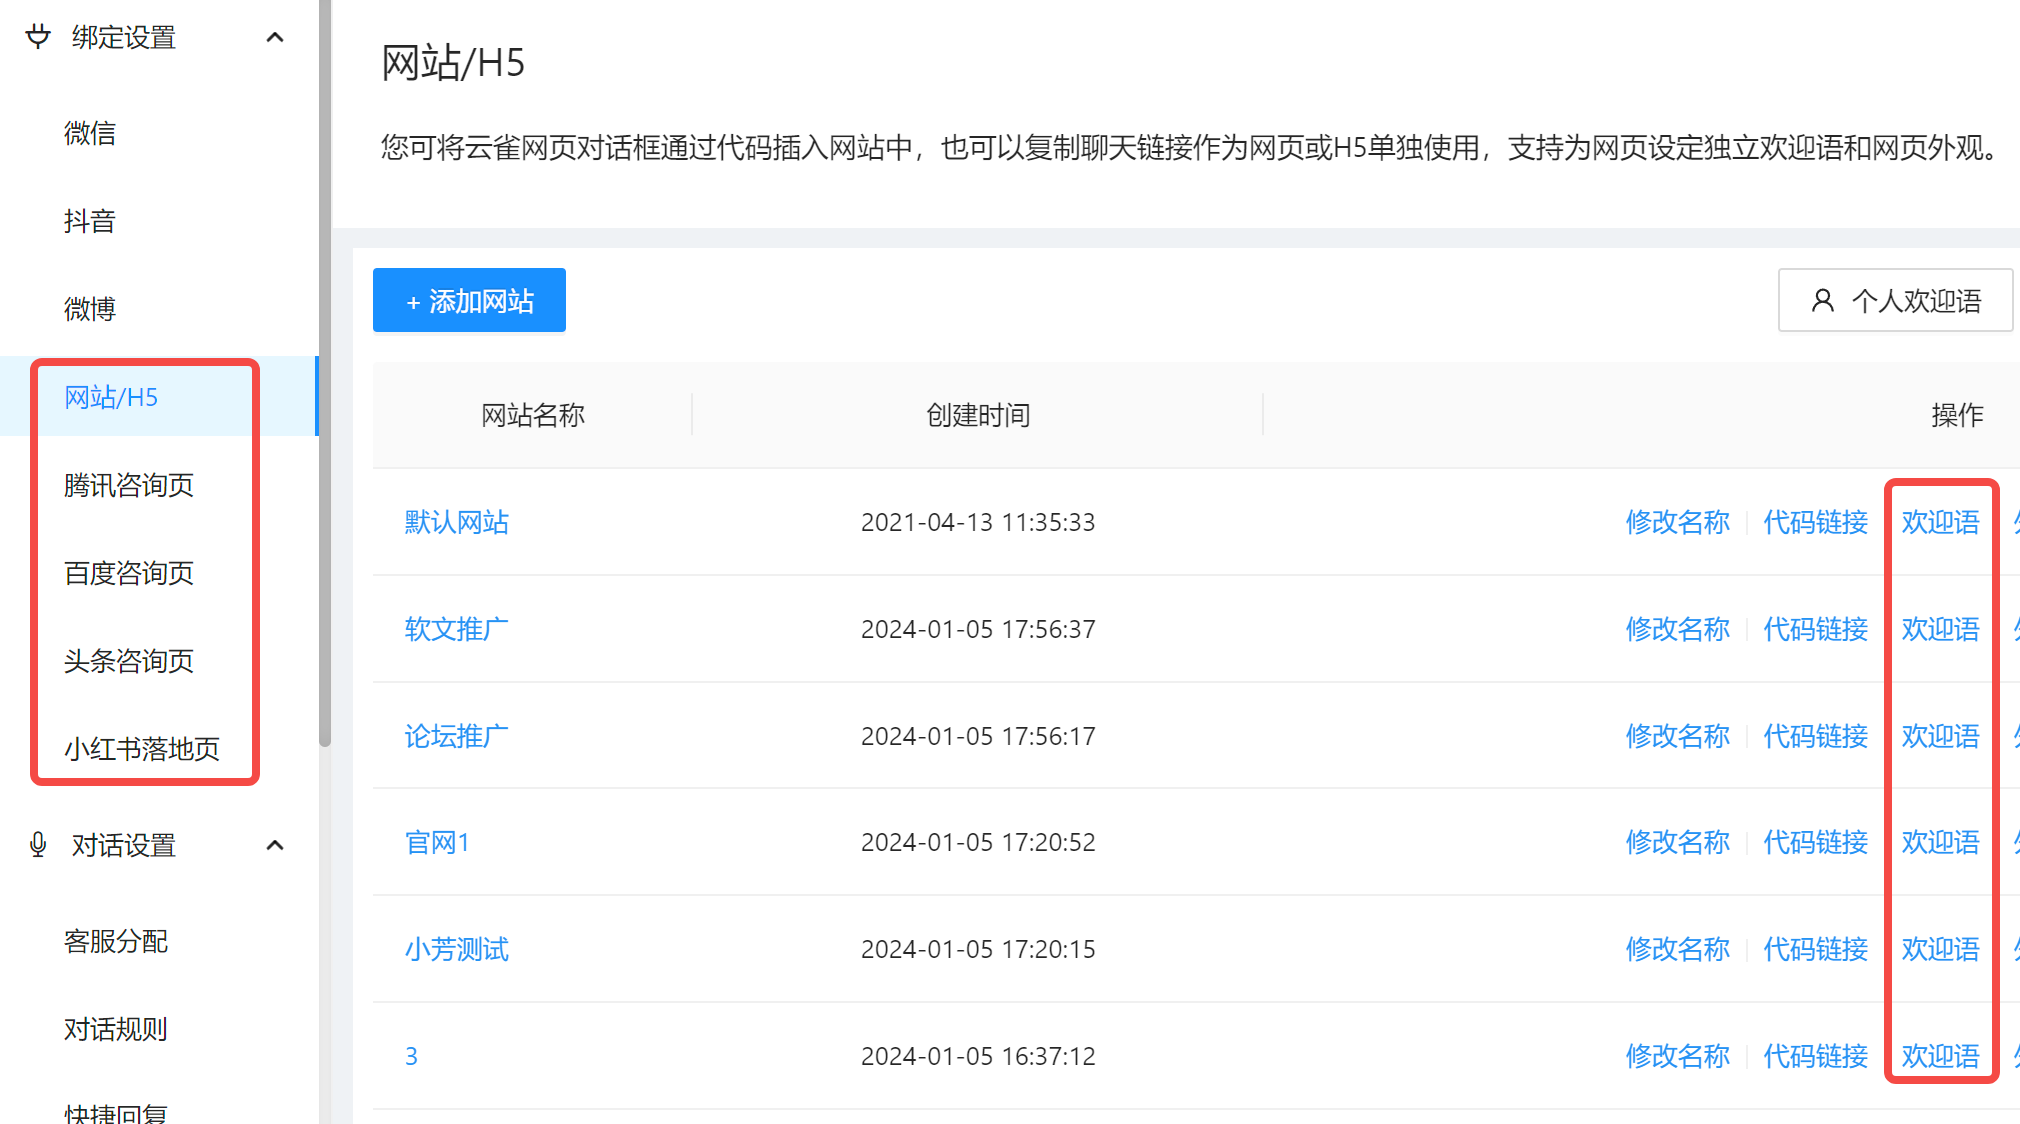Click the microphone icon beside 对话设置

(x=38, y=845)
